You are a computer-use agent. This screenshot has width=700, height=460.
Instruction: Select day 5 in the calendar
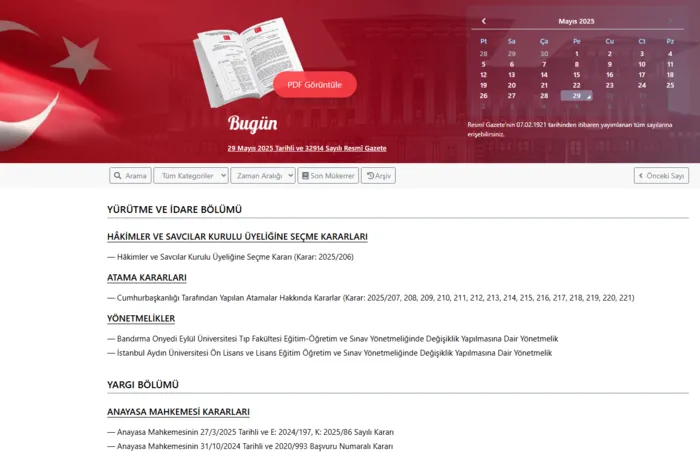[x=483, y=64]
